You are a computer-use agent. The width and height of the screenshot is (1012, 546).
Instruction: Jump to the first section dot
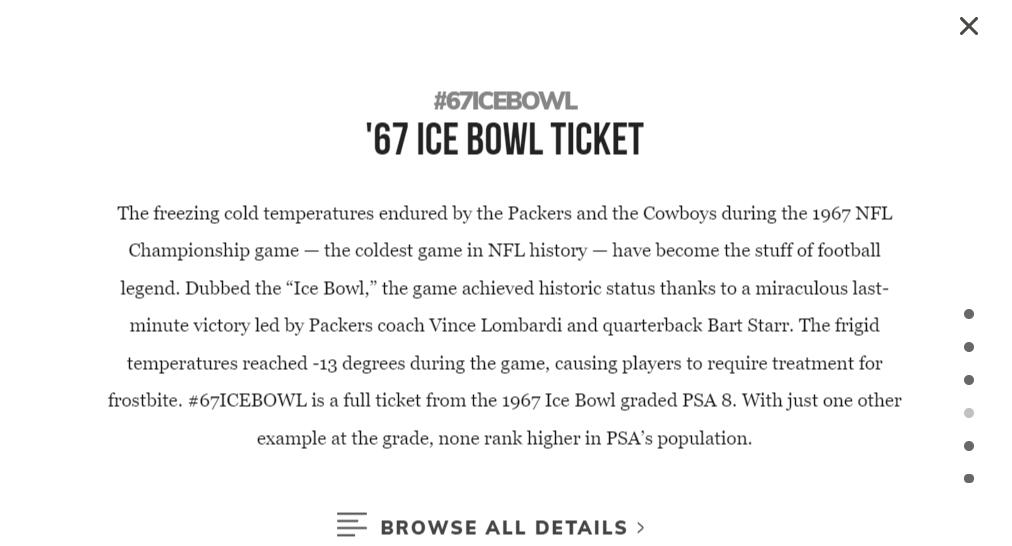(968, 314)
